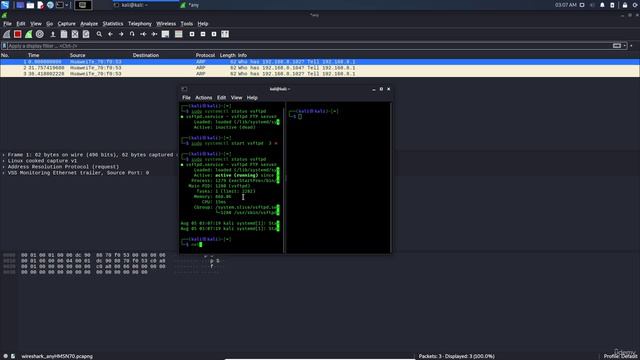
Task: Open Wireshark's View menu
Action: (x=36, y=24)
